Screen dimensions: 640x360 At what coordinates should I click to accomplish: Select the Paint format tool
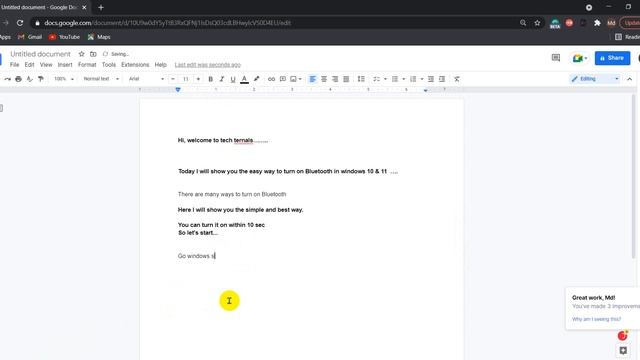click(x=40, y=79)
